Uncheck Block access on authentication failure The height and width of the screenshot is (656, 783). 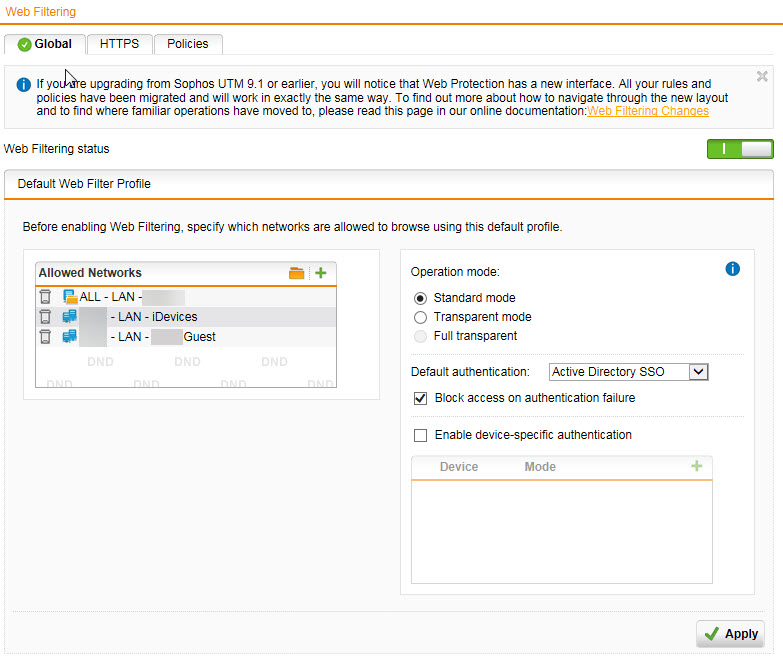(x=420, y=398)
